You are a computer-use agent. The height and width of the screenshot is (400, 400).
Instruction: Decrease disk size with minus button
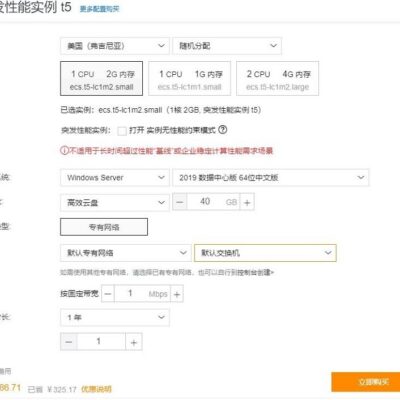[x=180, y=202]
